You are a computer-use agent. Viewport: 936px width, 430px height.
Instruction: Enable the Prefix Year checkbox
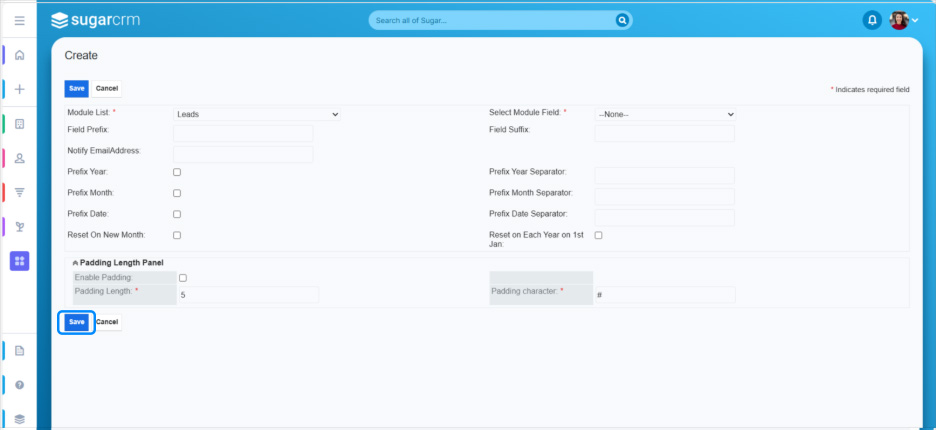(177, 172)
